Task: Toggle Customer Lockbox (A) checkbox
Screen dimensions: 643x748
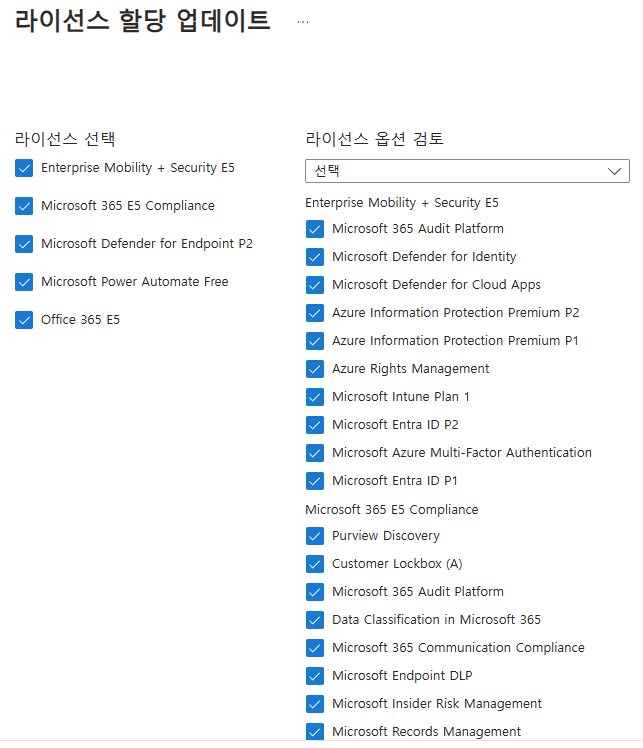Action: (315, 564)
